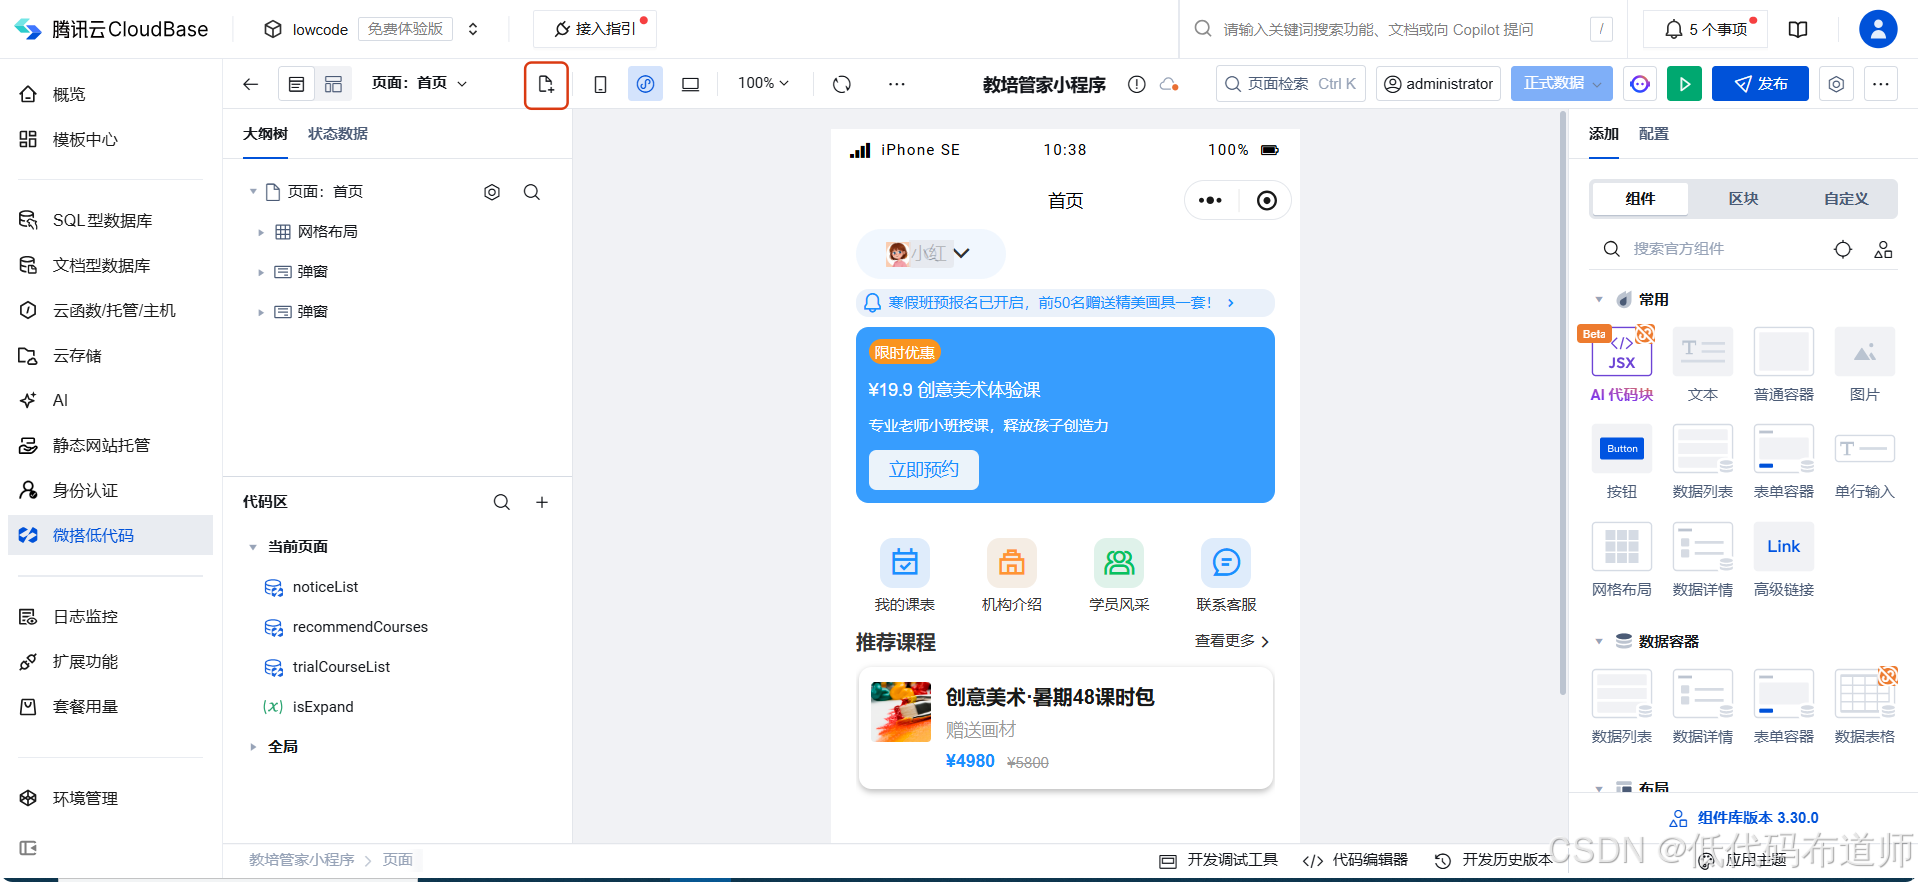1918x882 pixels.
Task: Select the 自定义 segment tab
Action: click(1846, 199)
